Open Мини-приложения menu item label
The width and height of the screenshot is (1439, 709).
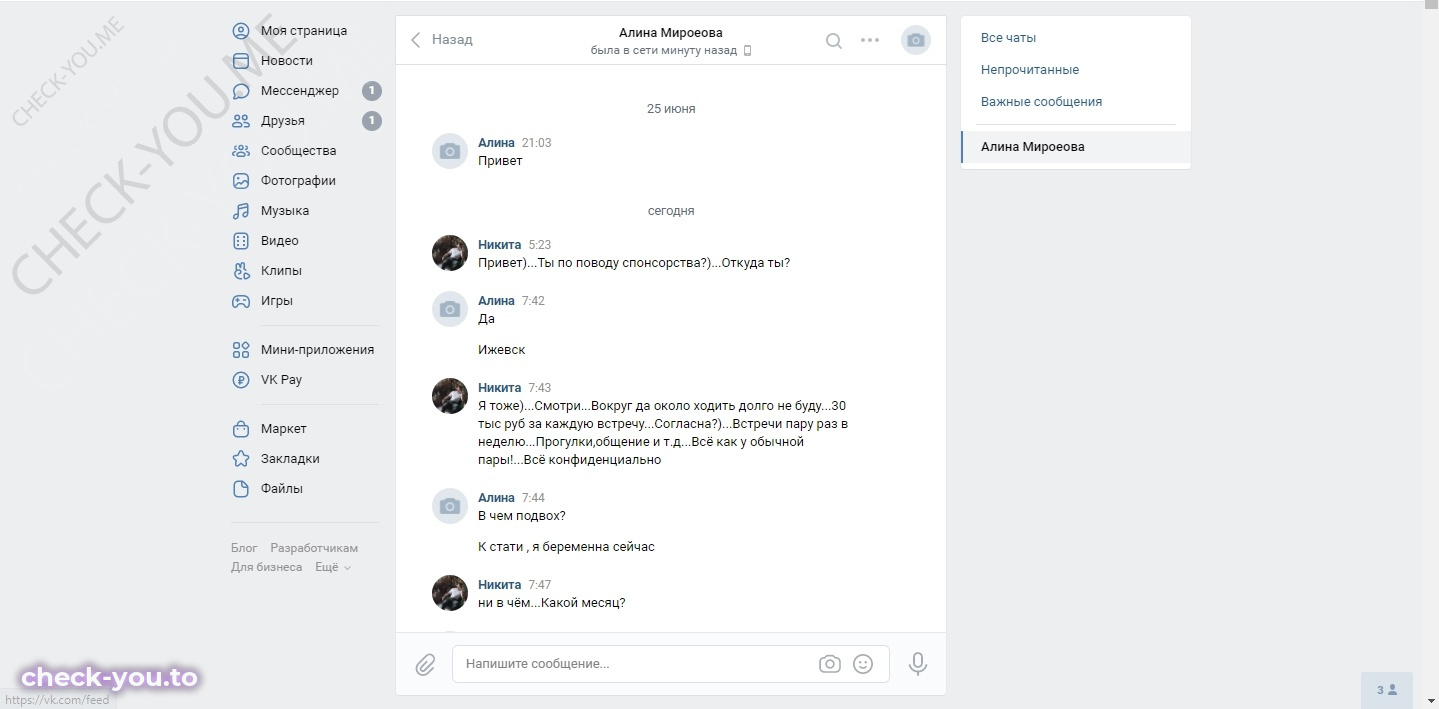[317, 350]
